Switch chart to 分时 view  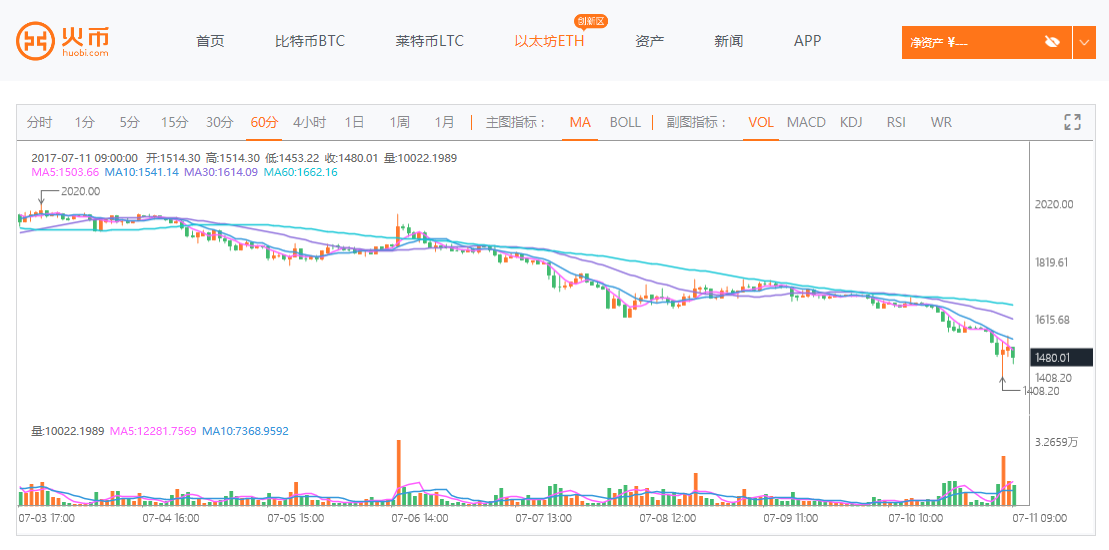point(40,122)
